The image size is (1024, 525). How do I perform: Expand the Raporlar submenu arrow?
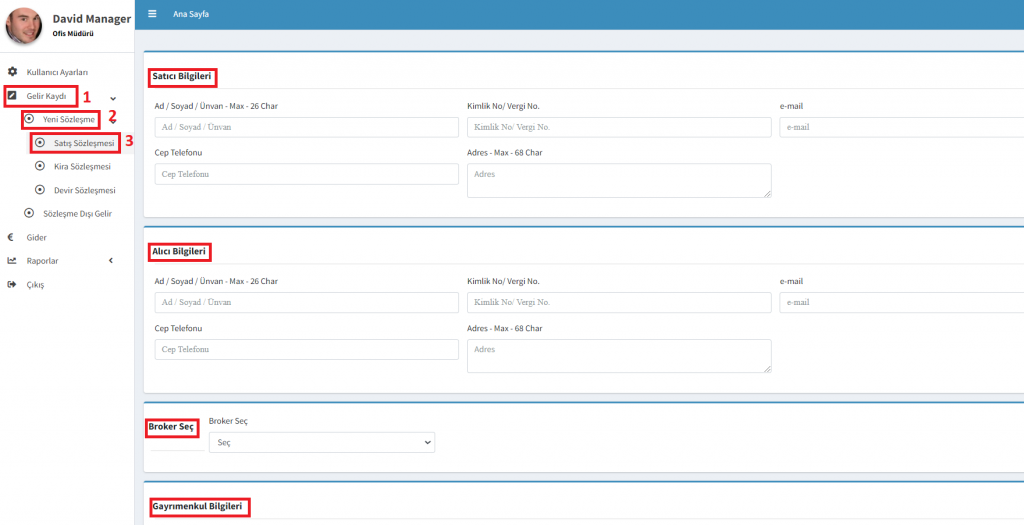[111, 261]
